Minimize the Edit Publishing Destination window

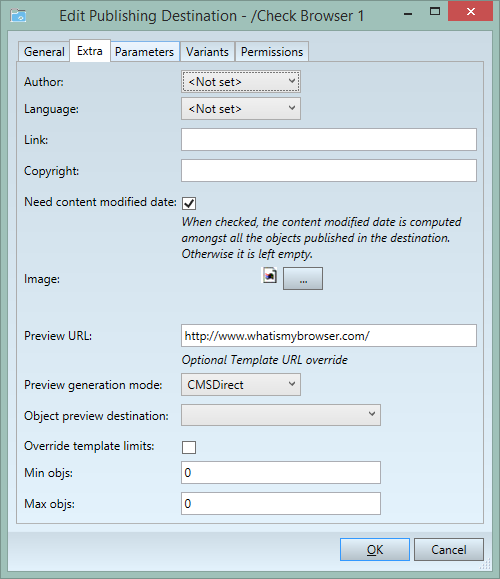pyautogui.click(x=408, y=13)
